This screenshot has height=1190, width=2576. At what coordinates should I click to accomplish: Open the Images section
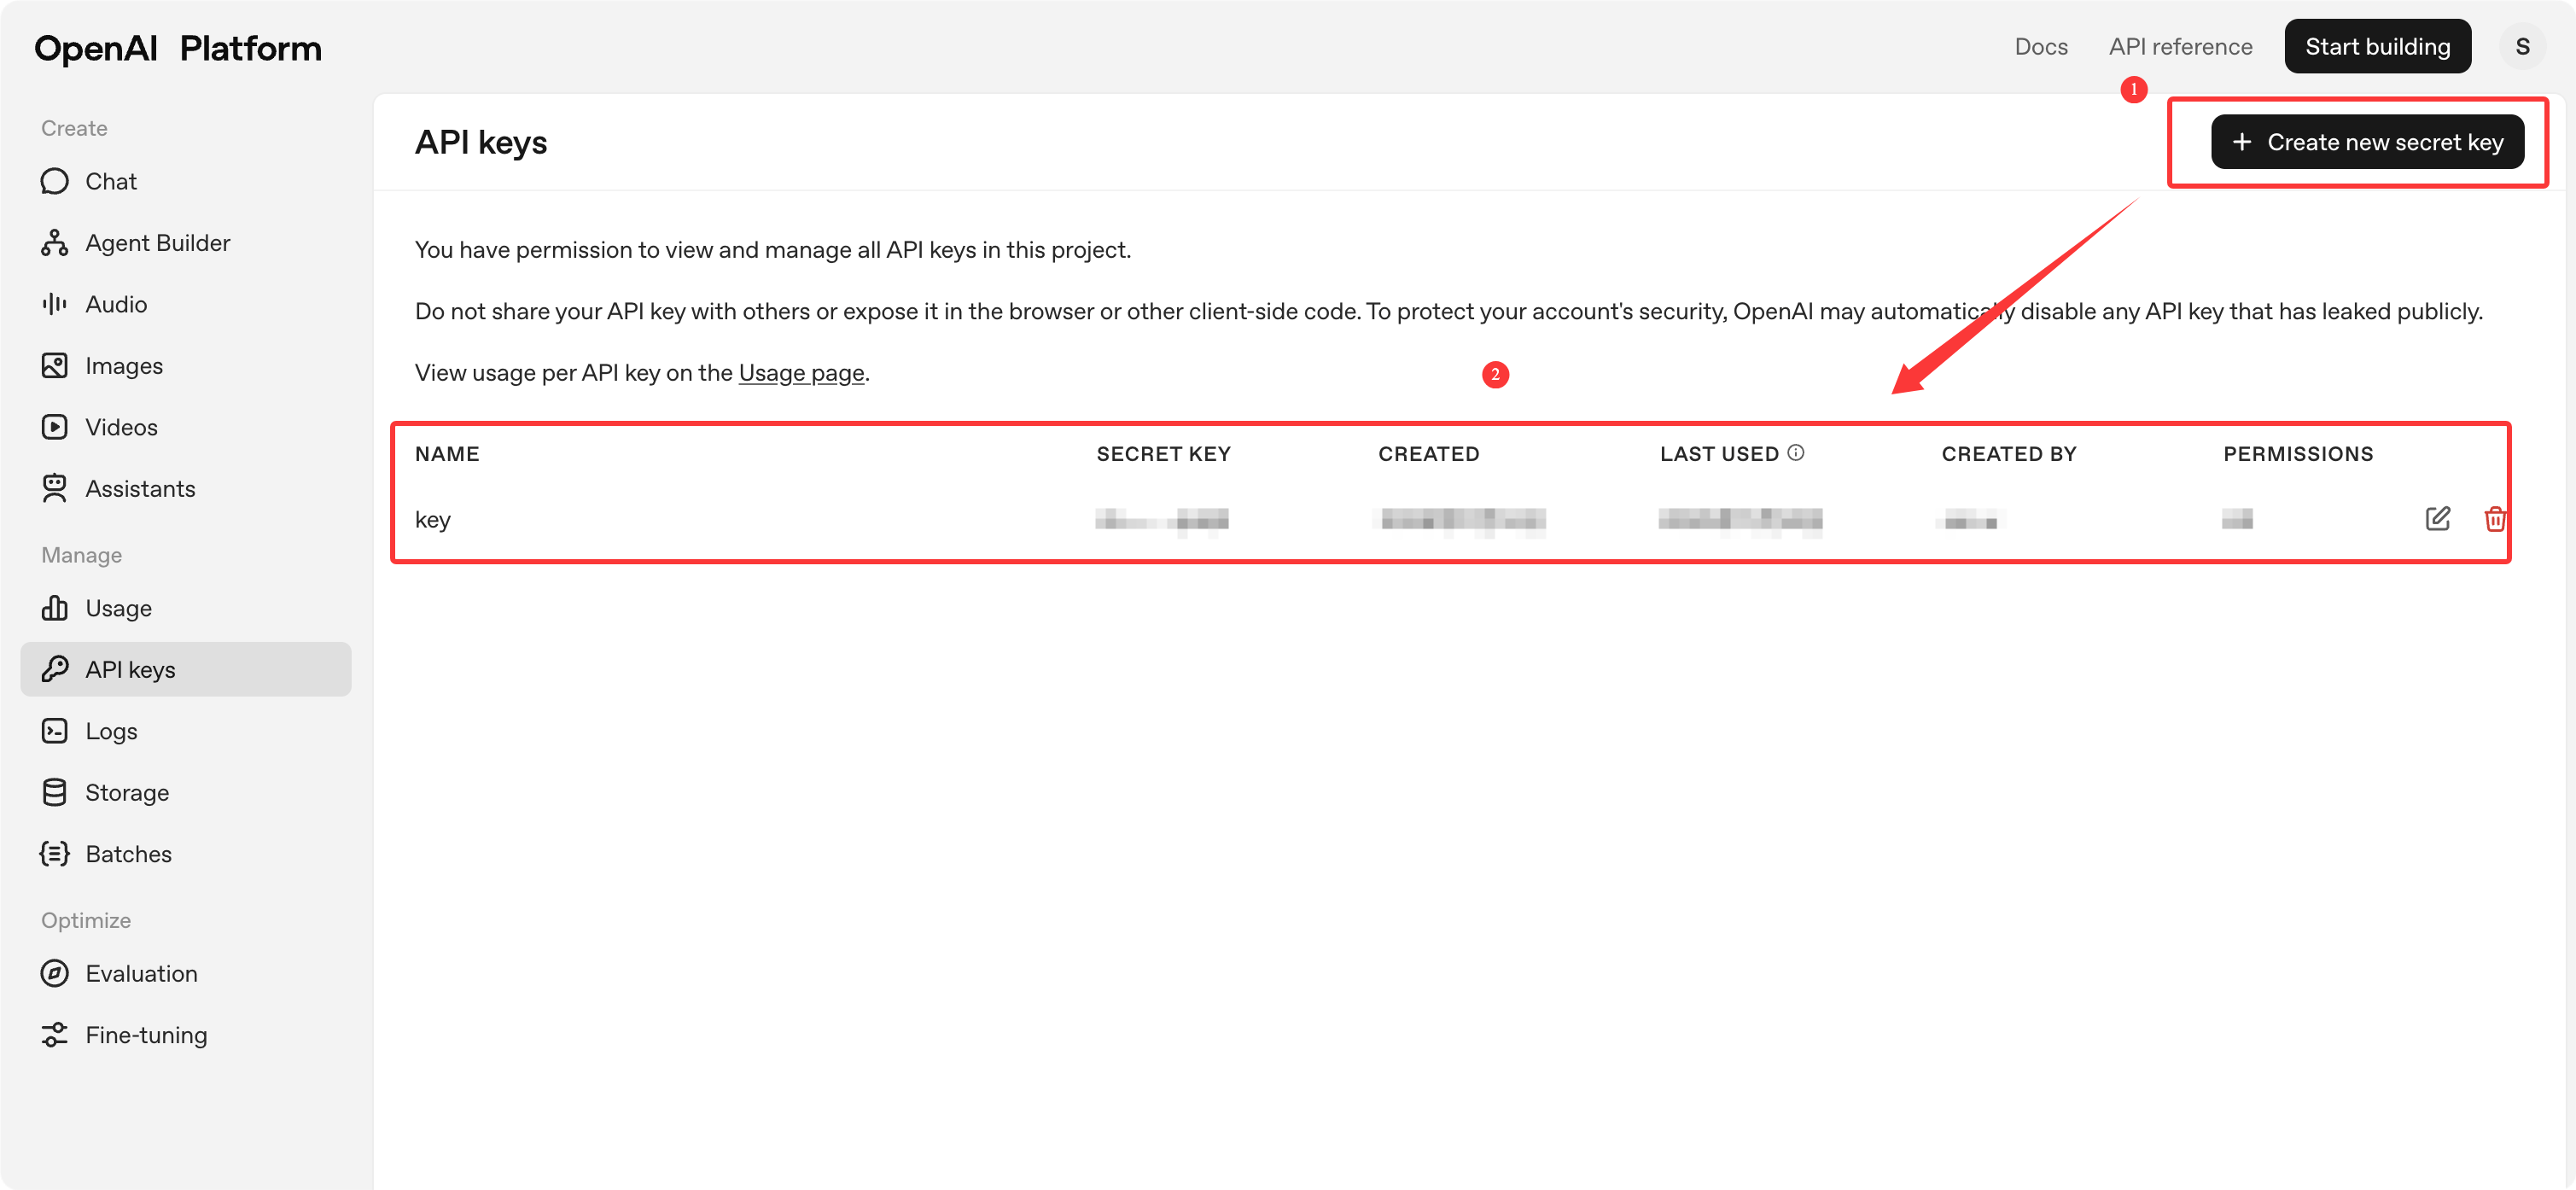(x=124, y=366)
